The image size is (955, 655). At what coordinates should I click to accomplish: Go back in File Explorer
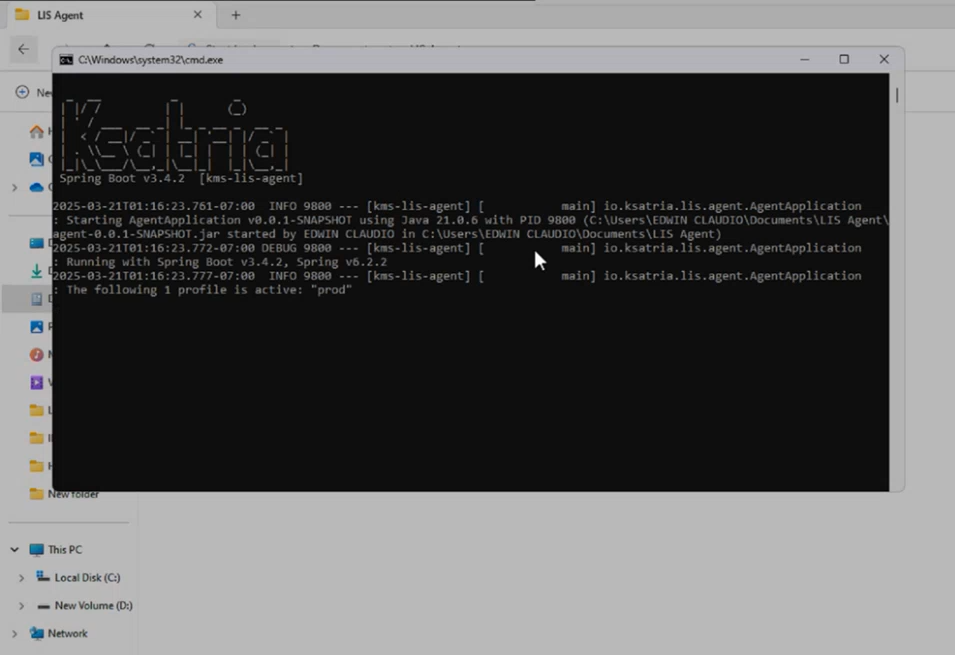tap(23, 49)
